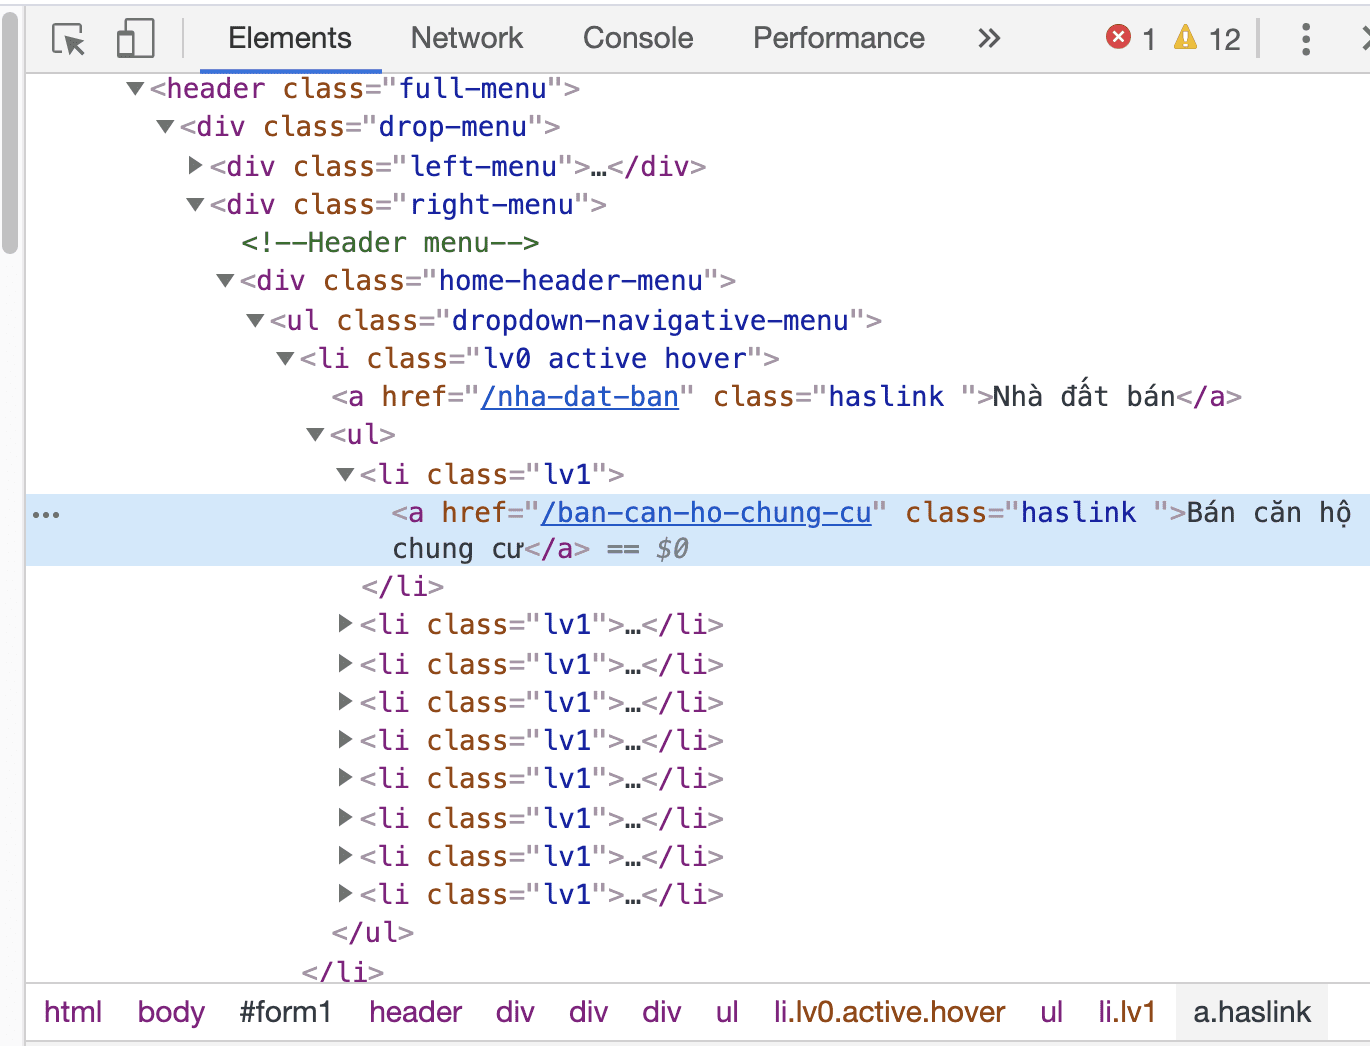
Task: Click the yellow warning count icon
Action: pyautogui.click(x=1185, y=38)
